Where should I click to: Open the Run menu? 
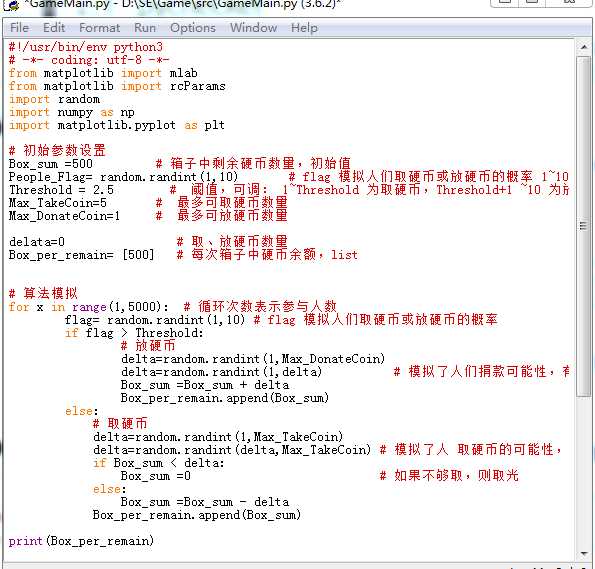145,28
